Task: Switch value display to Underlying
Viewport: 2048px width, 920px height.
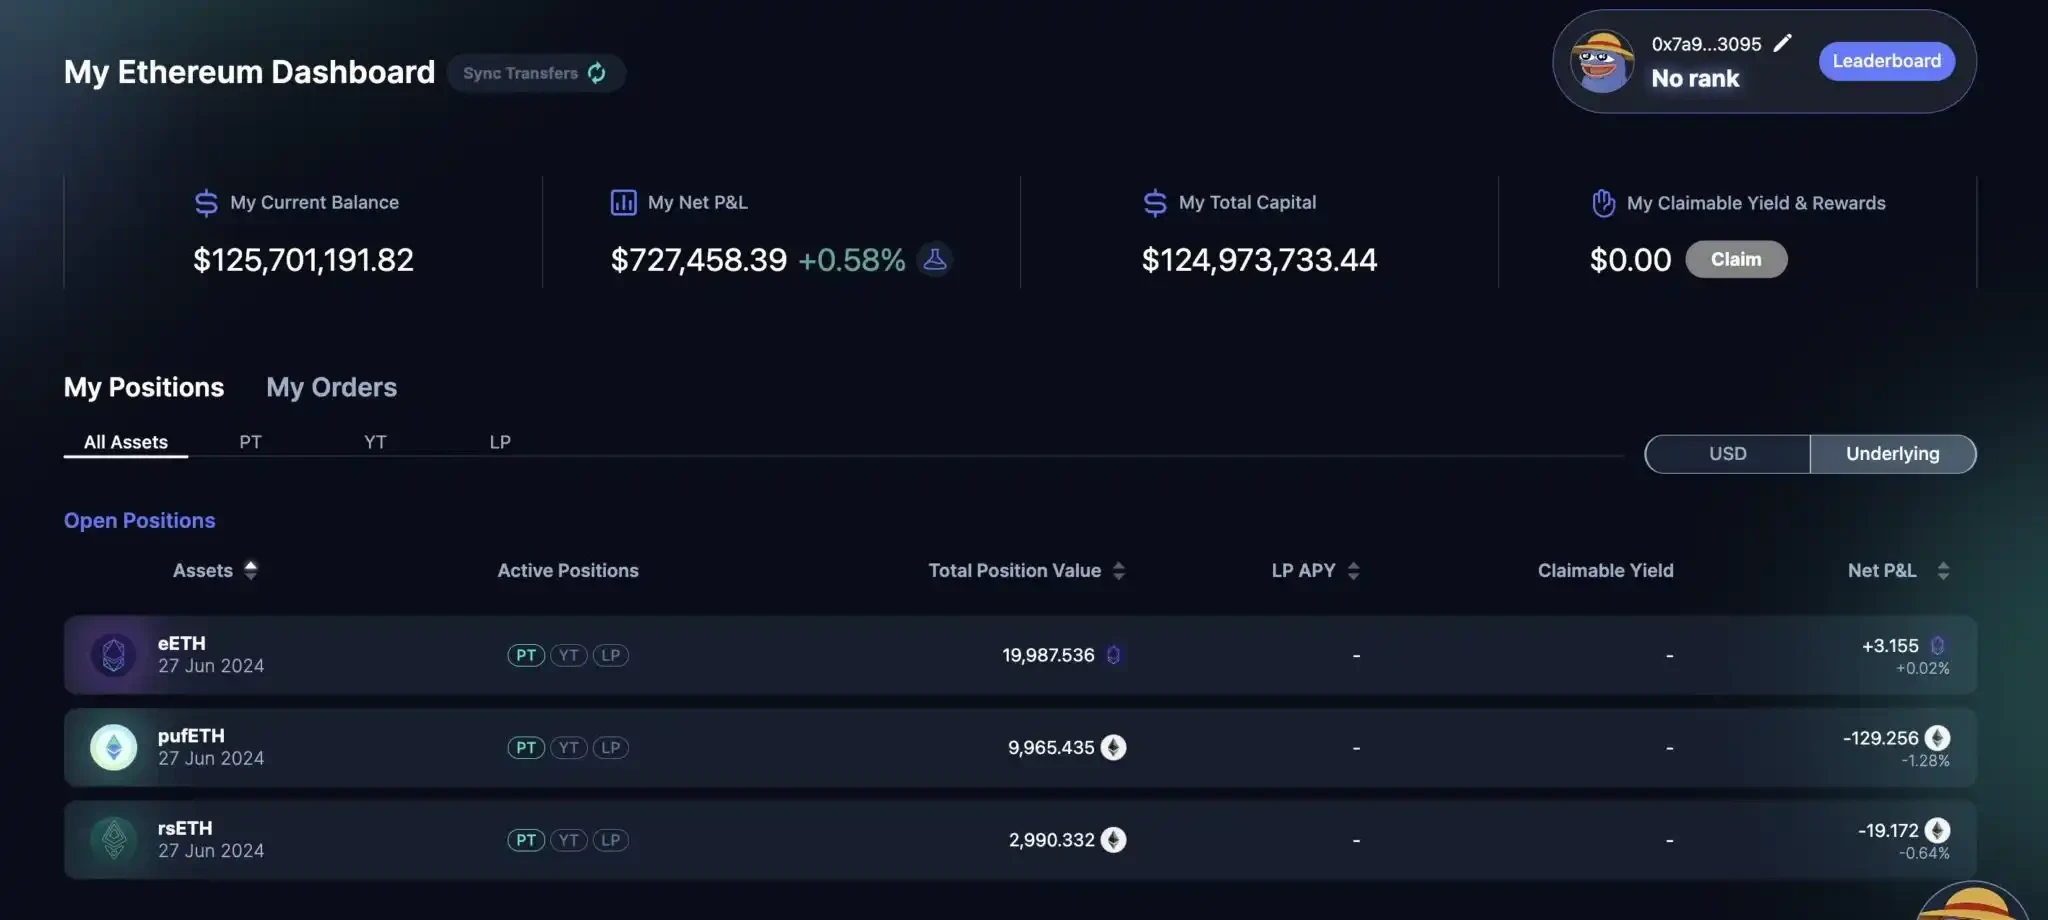Action: pyautogui.click(x=1892, y=454)
